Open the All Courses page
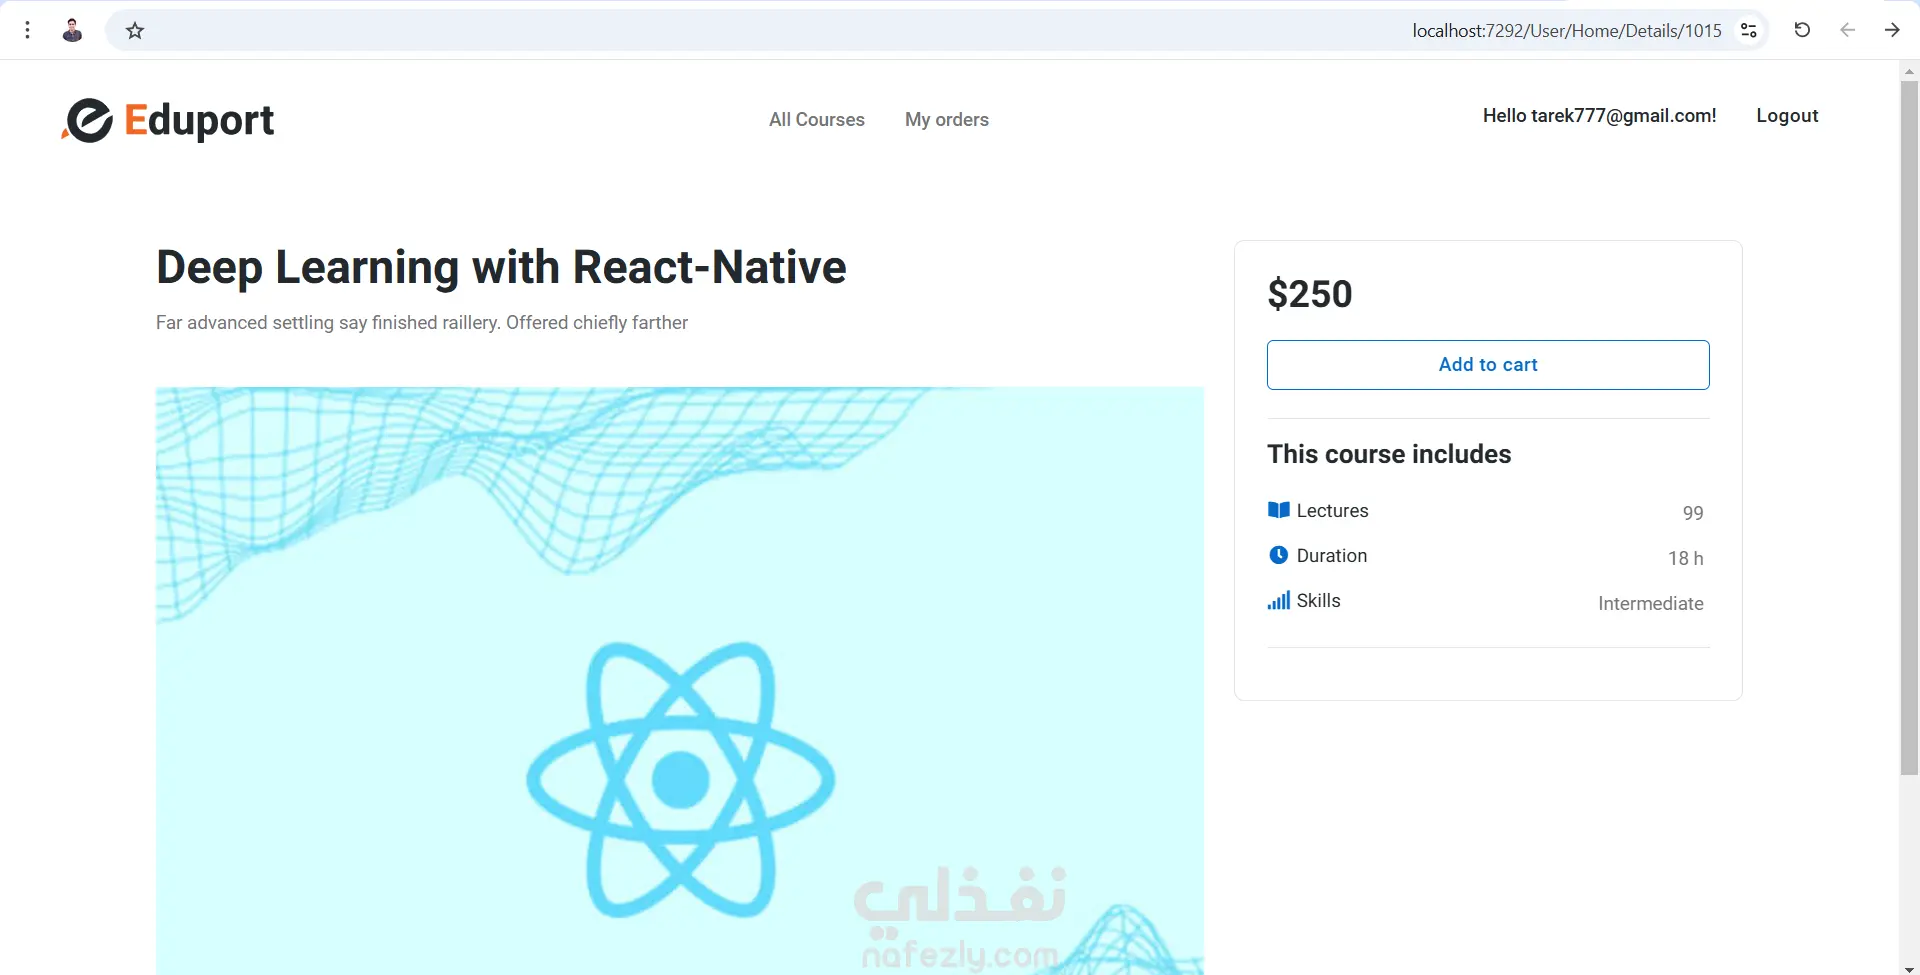Screen dimensions: 1920x975 (x=817, y=120)
